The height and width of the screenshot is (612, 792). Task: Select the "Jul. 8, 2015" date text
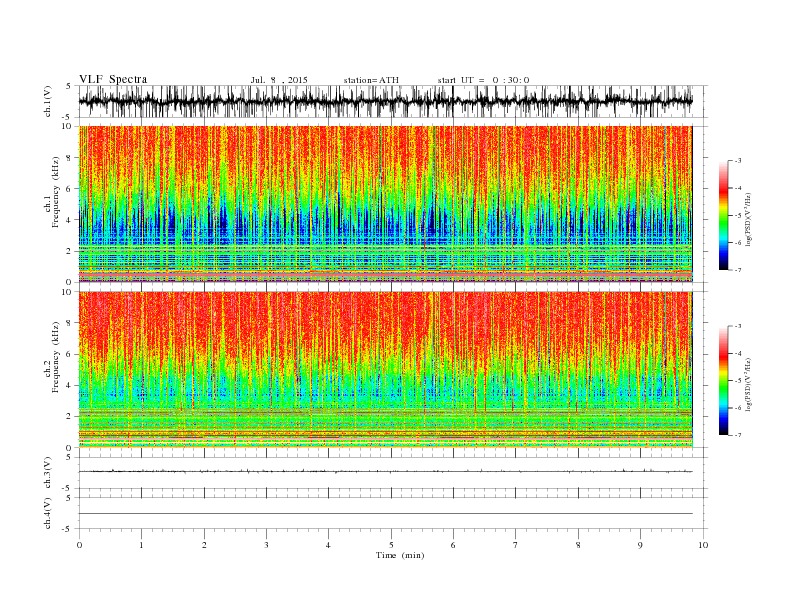pyautogui.click(x=279, y=80)
